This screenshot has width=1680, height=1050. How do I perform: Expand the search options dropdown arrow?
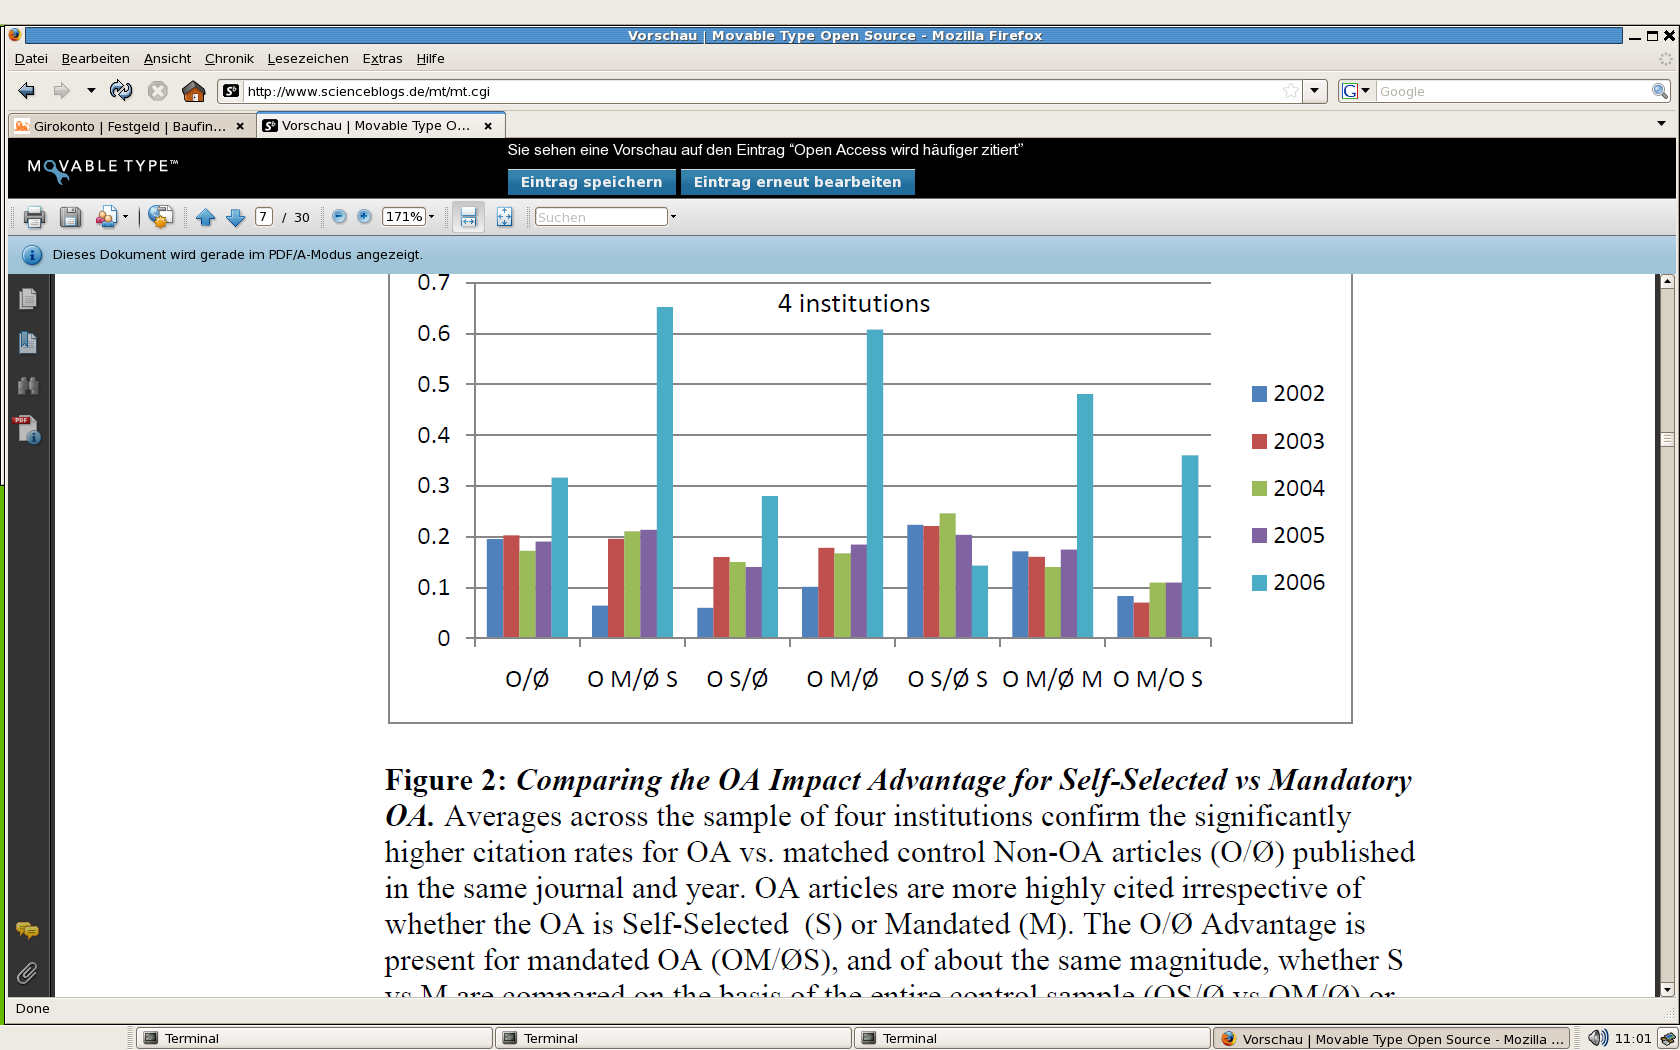coord(673,216)
